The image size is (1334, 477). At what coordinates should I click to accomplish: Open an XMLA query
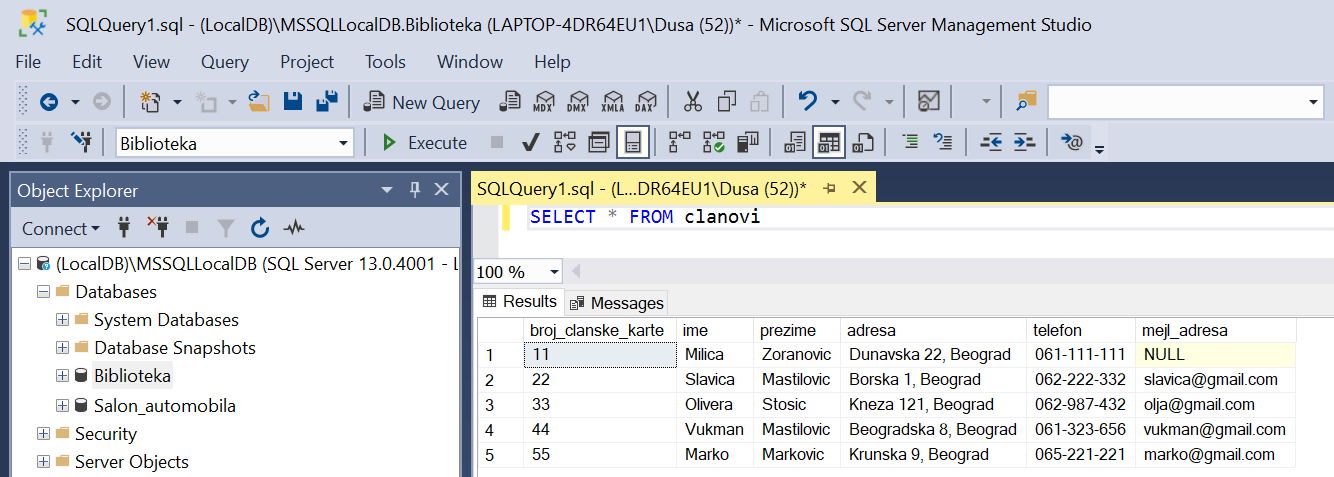612,101
